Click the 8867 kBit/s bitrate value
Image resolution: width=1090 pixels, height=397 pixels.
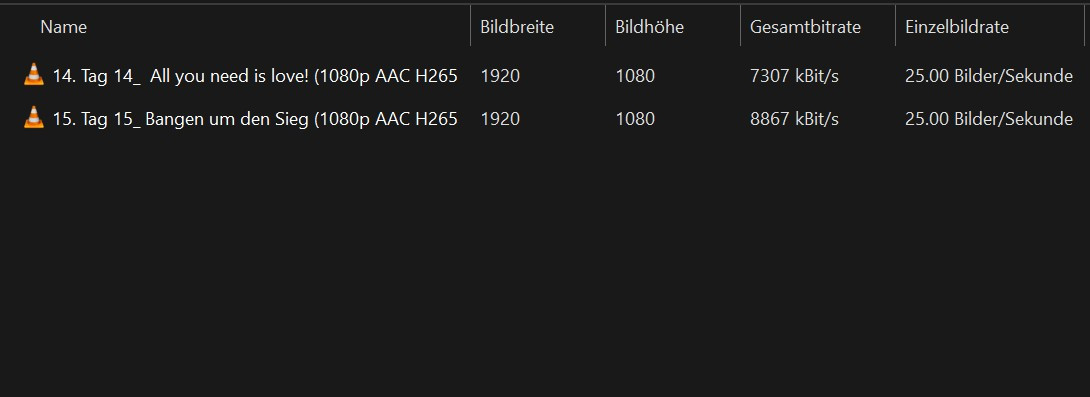[x=794, y=119]
